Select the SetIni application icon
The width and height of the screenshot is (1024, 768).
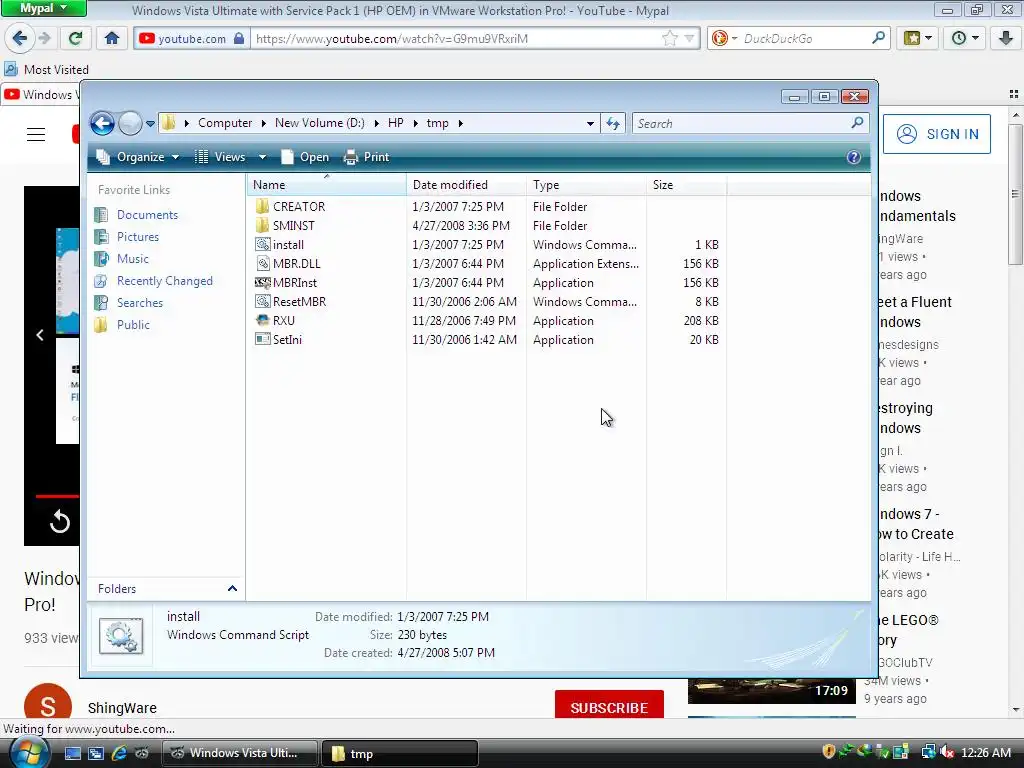(x=263, y=340)
